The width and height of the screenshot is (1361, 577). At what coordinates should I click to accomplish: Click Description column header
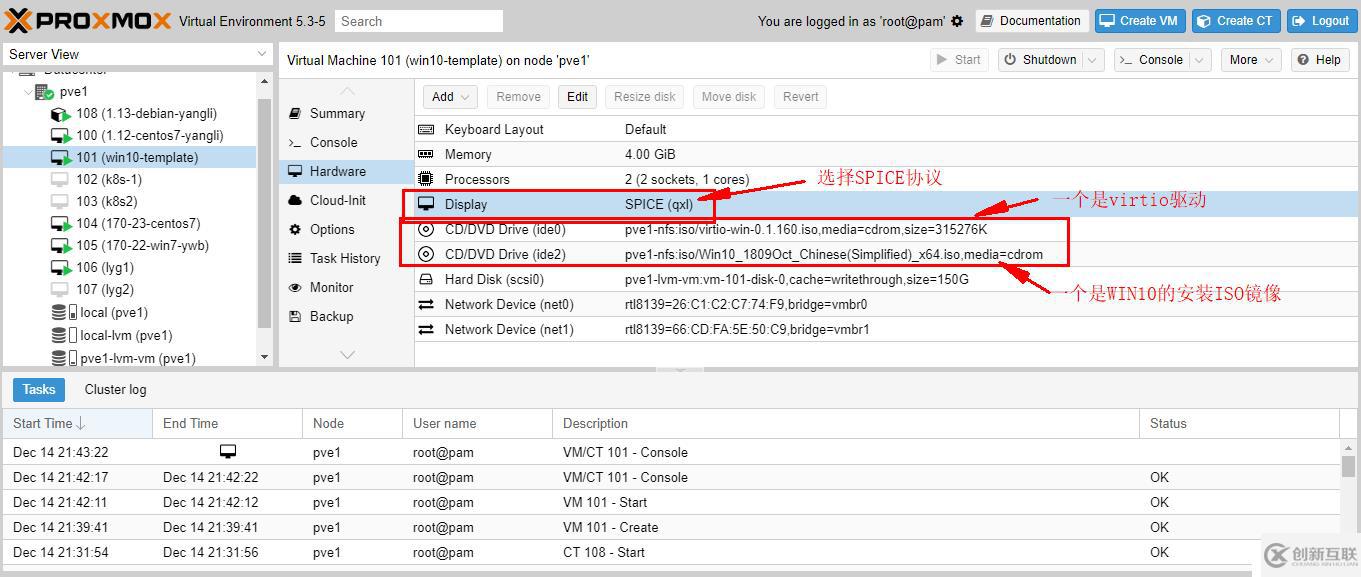point(845,423)
